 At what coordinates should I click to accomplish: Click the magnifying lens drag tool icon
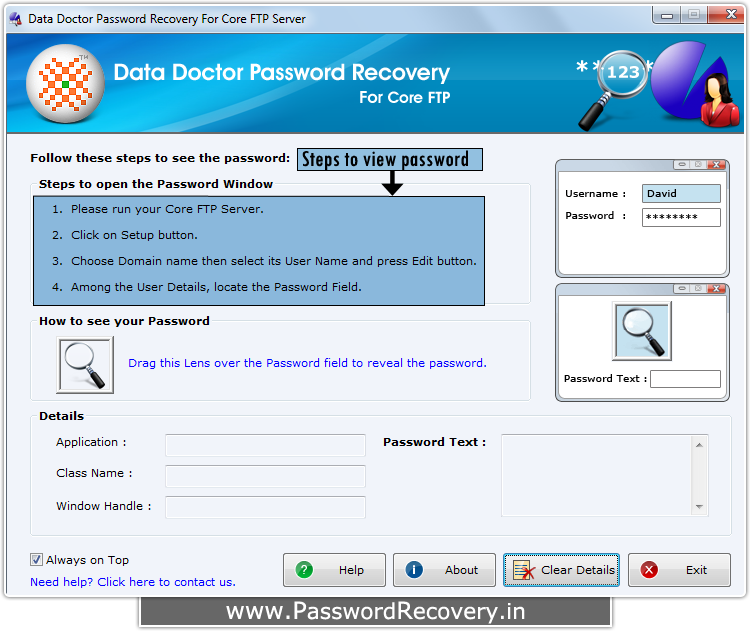tap(85, 365)
